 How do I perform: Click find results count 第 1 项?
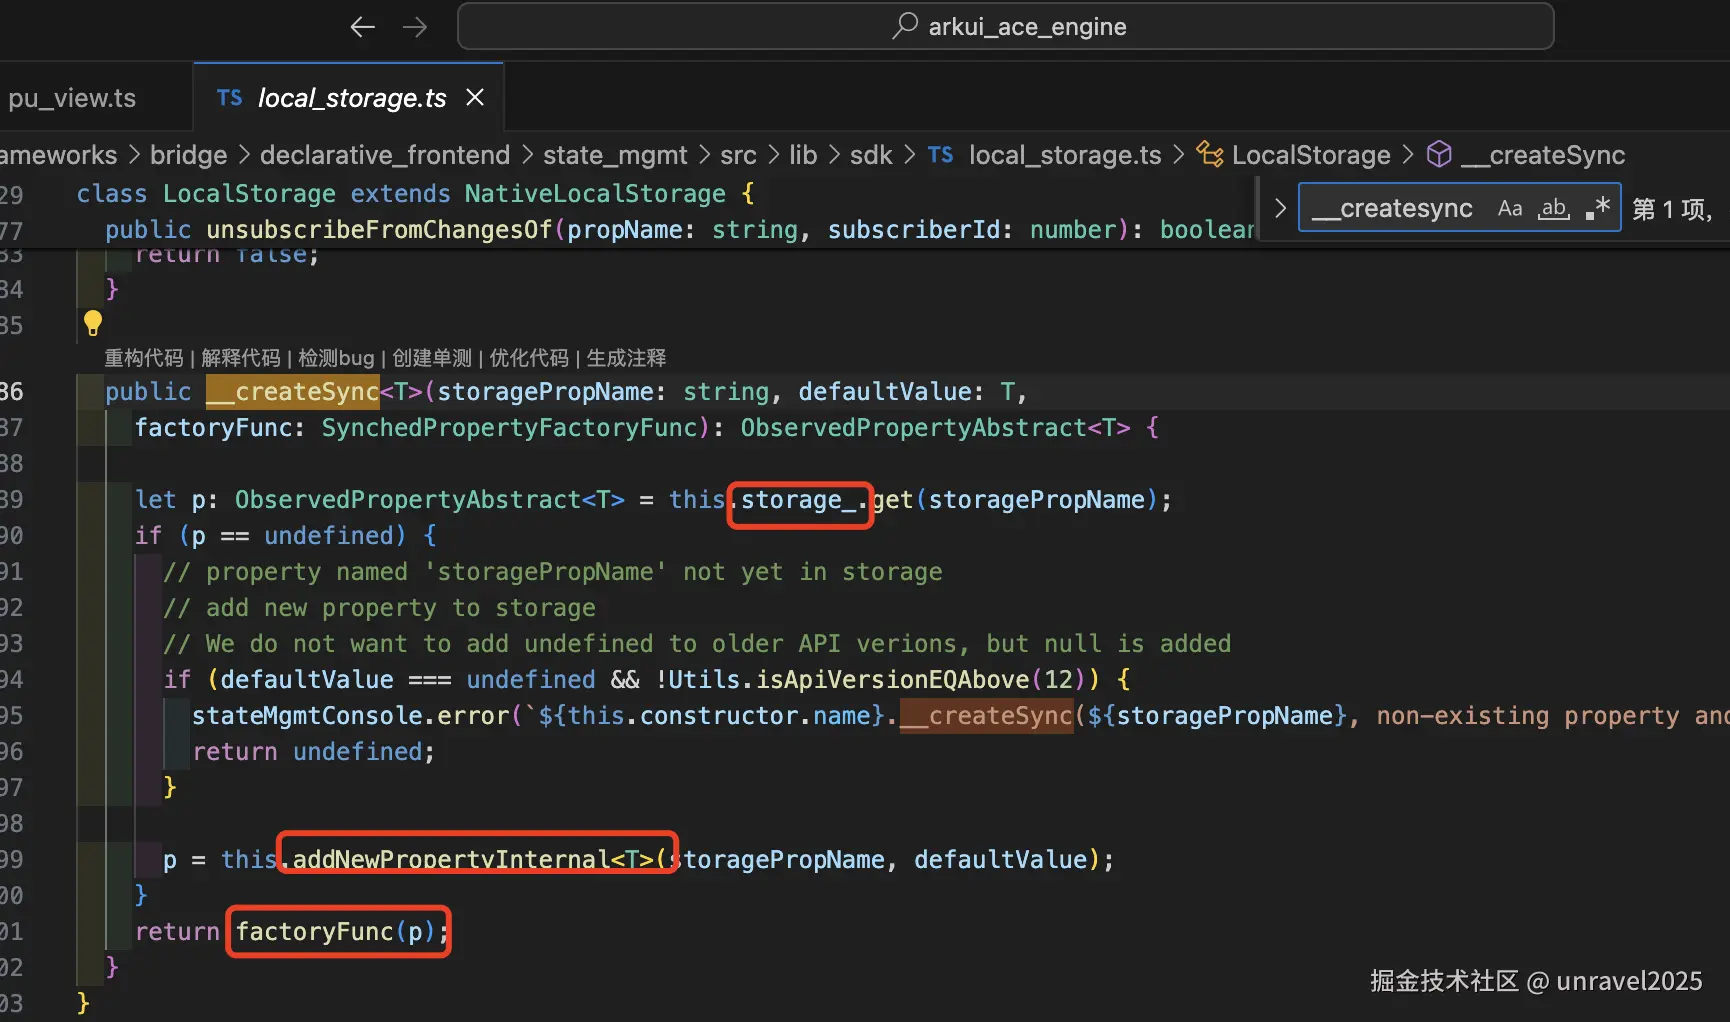(1672, 209)
